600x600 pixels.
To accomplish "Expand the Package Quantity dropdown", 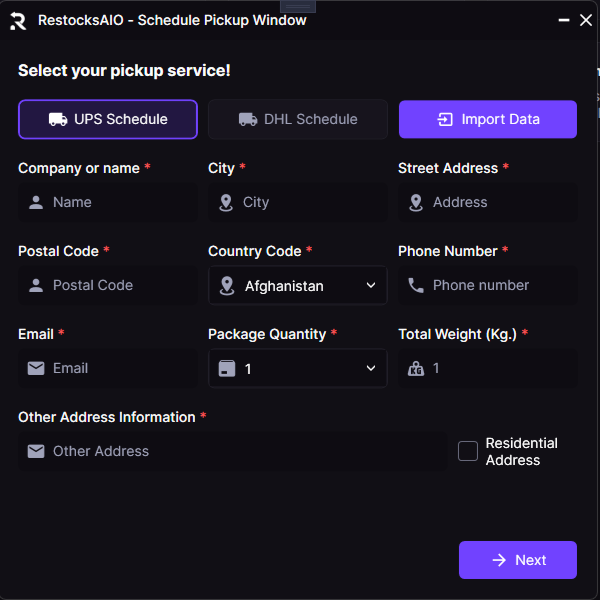I will click(298, 368).
